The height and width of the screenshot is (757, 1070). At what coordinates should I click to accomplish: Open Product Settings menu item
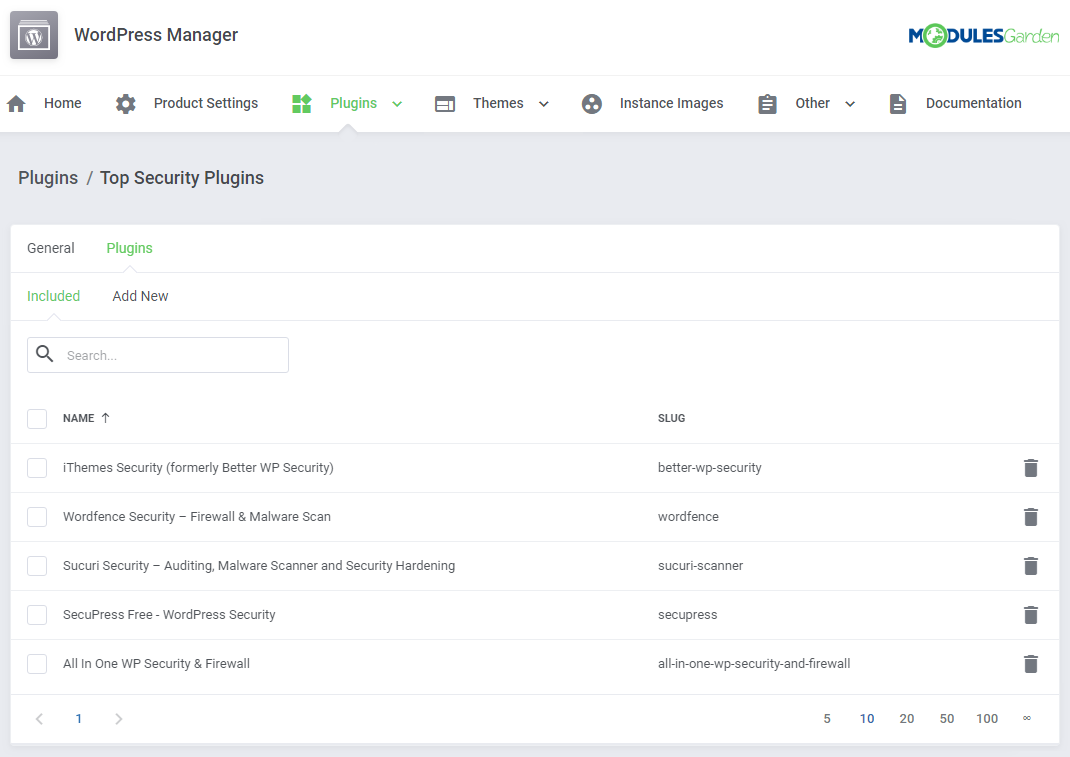(x=205, y=103)
